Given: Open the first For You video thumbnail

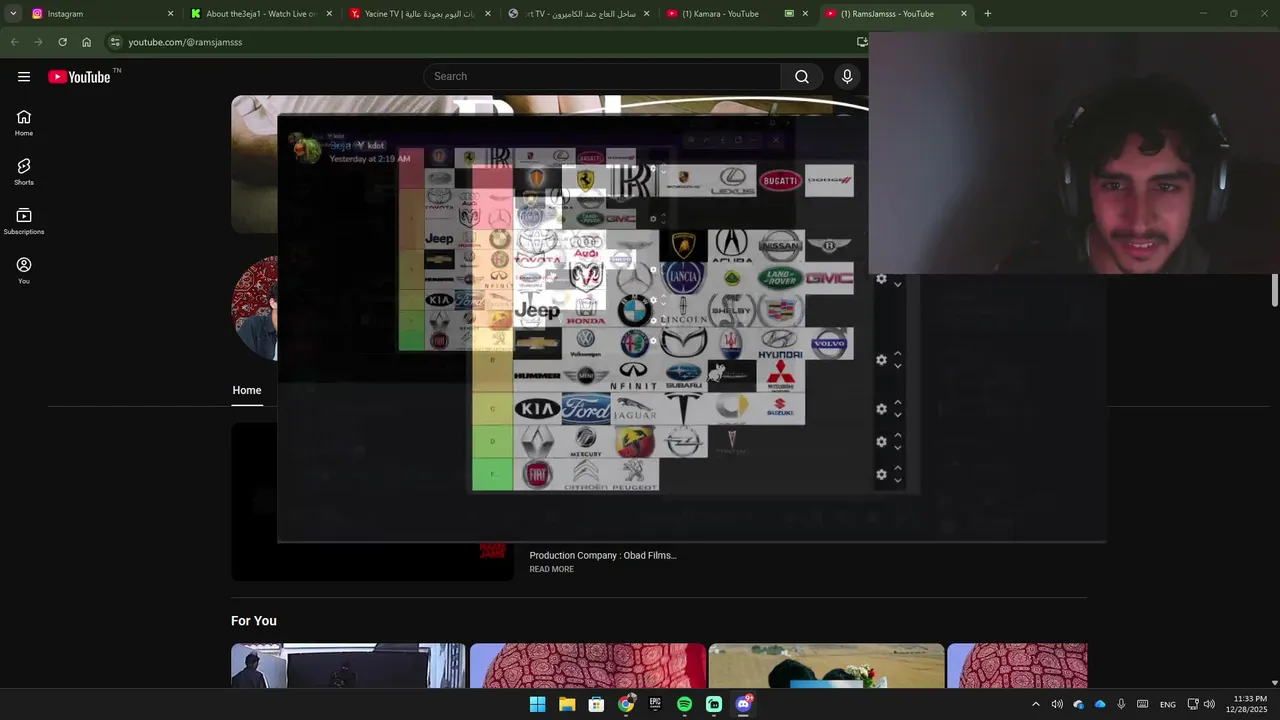Looking at the screenshot, I should [348, 665].
